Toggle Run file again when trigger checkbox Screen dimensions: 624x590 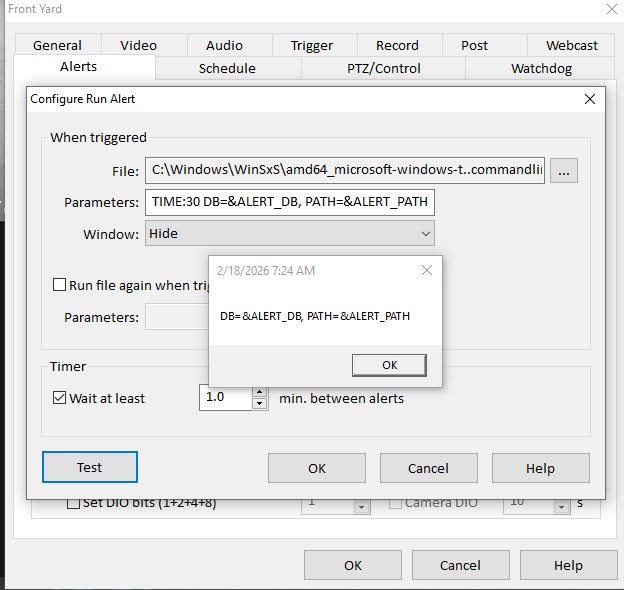click(x=59, y=285)
